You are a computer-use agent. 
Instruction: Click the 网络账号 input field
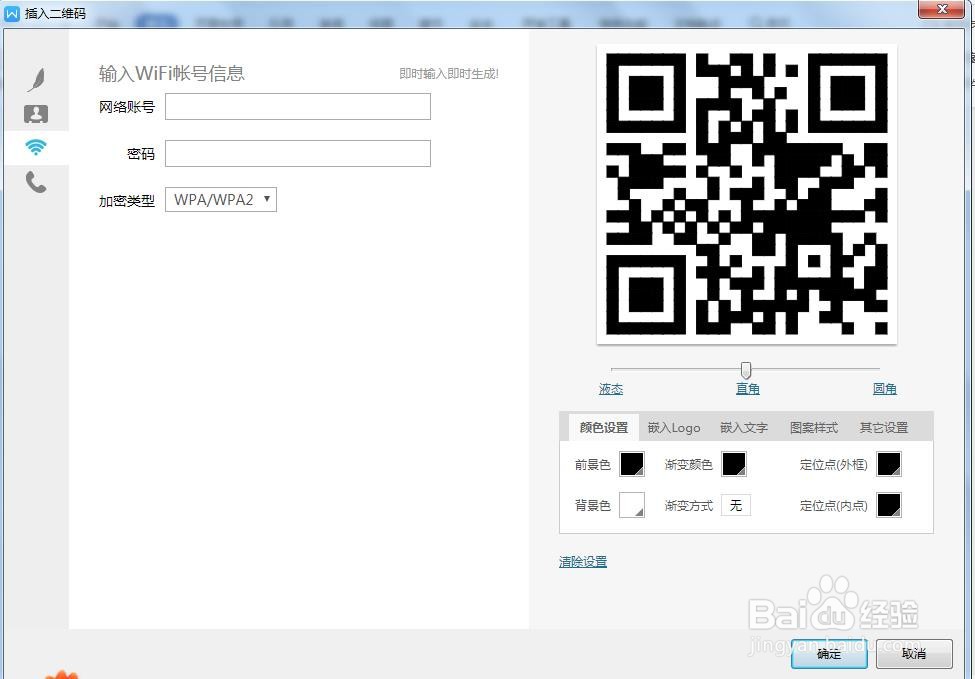[x=298, y=107]
